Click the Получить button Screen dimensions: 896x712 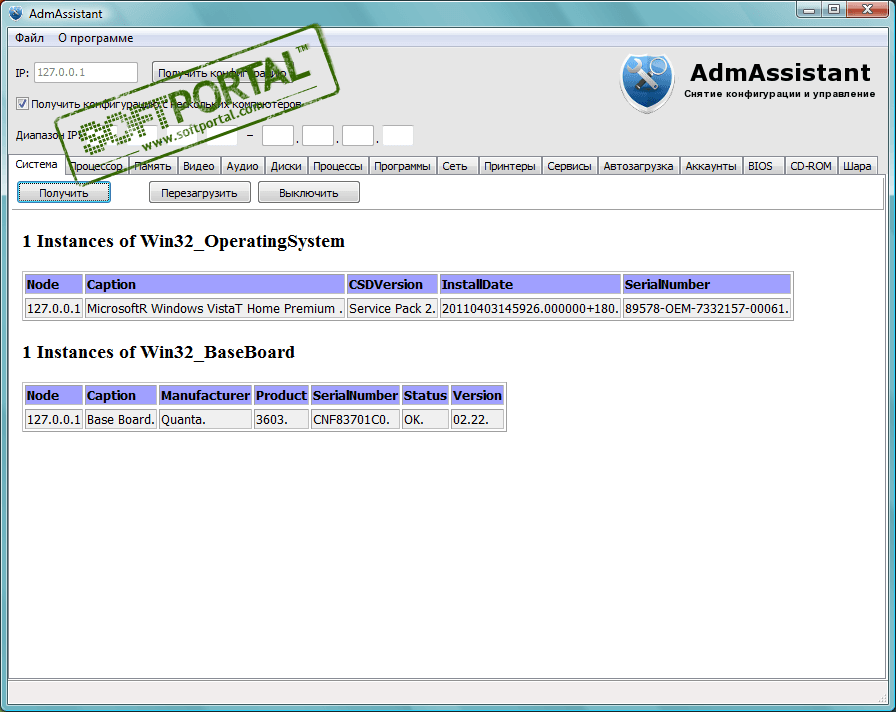(x=63, y=193)
